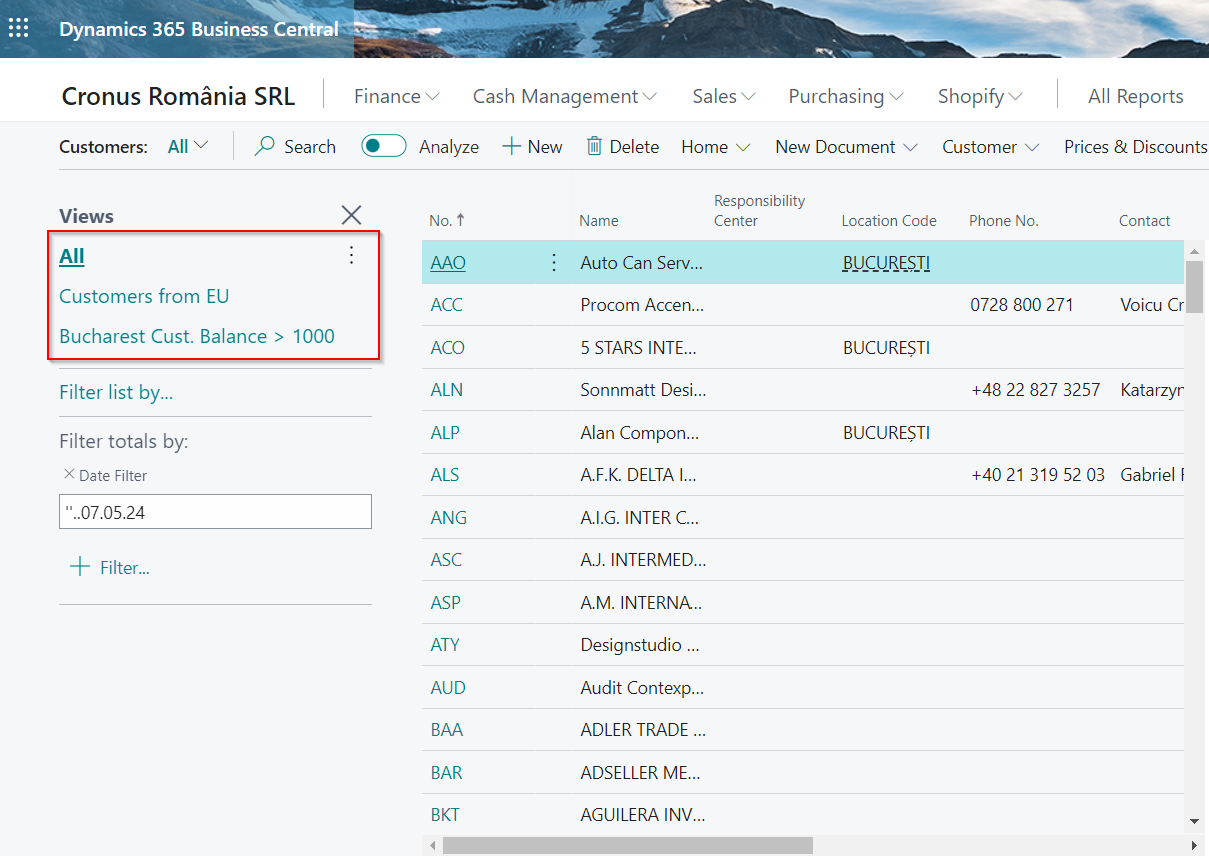Open Prices & Discounts menu
The height and width of the screenshot is (856, 1209).
point(1136,147)
